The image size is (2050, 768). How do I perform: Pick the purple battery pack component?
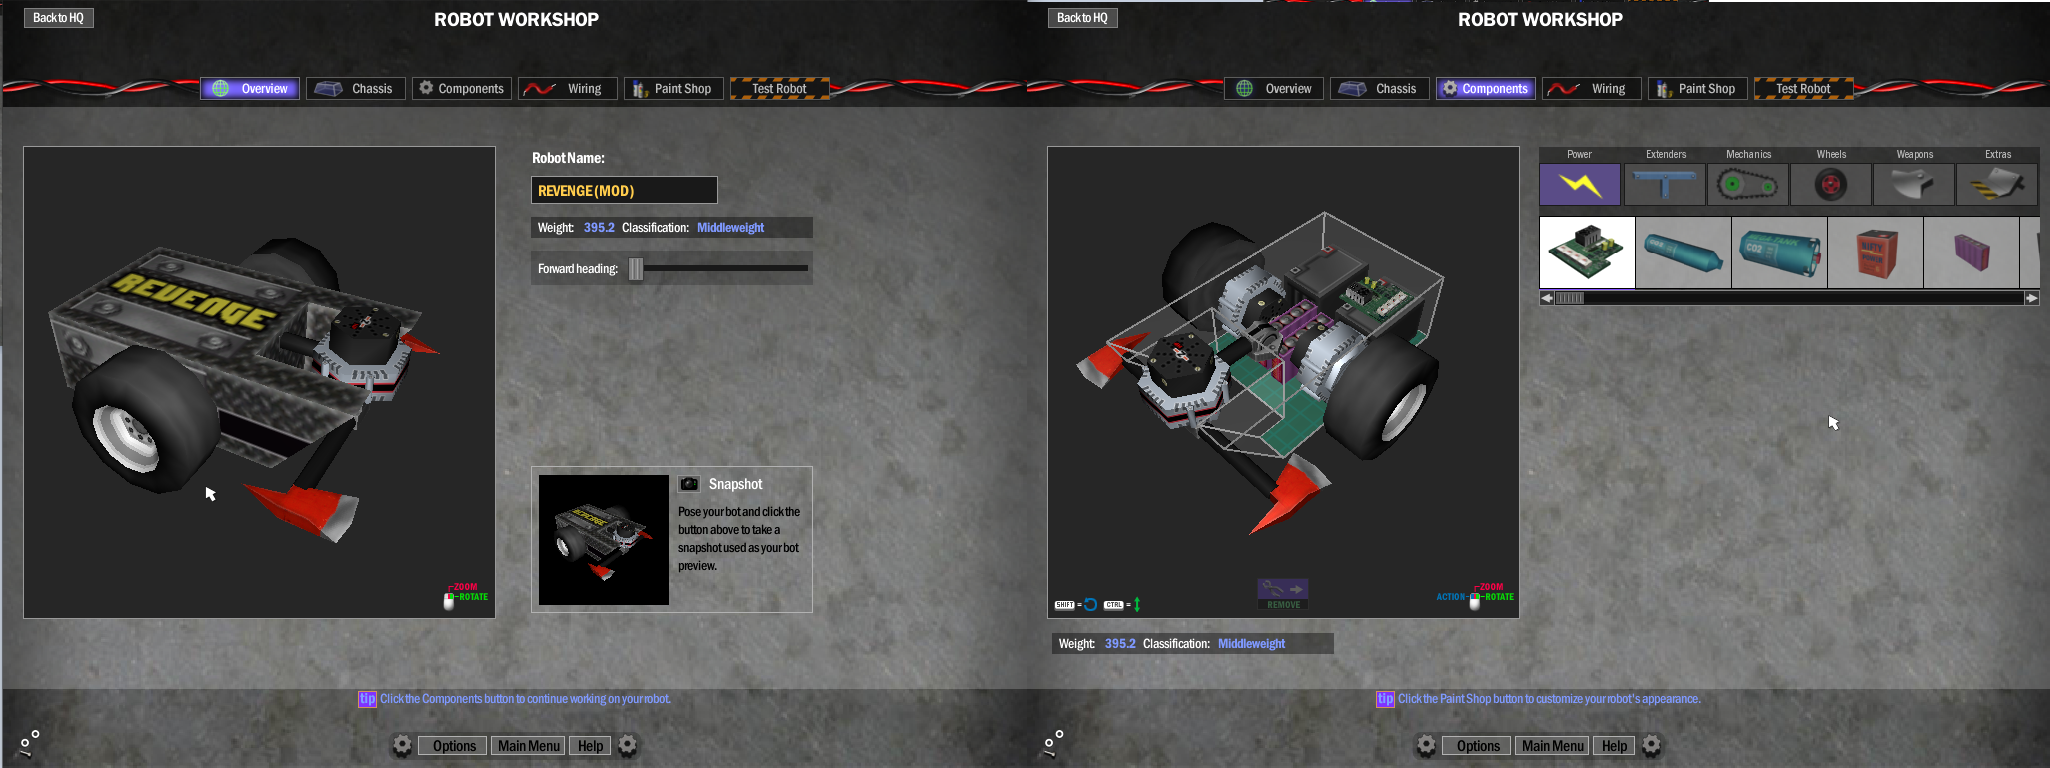1971,253
